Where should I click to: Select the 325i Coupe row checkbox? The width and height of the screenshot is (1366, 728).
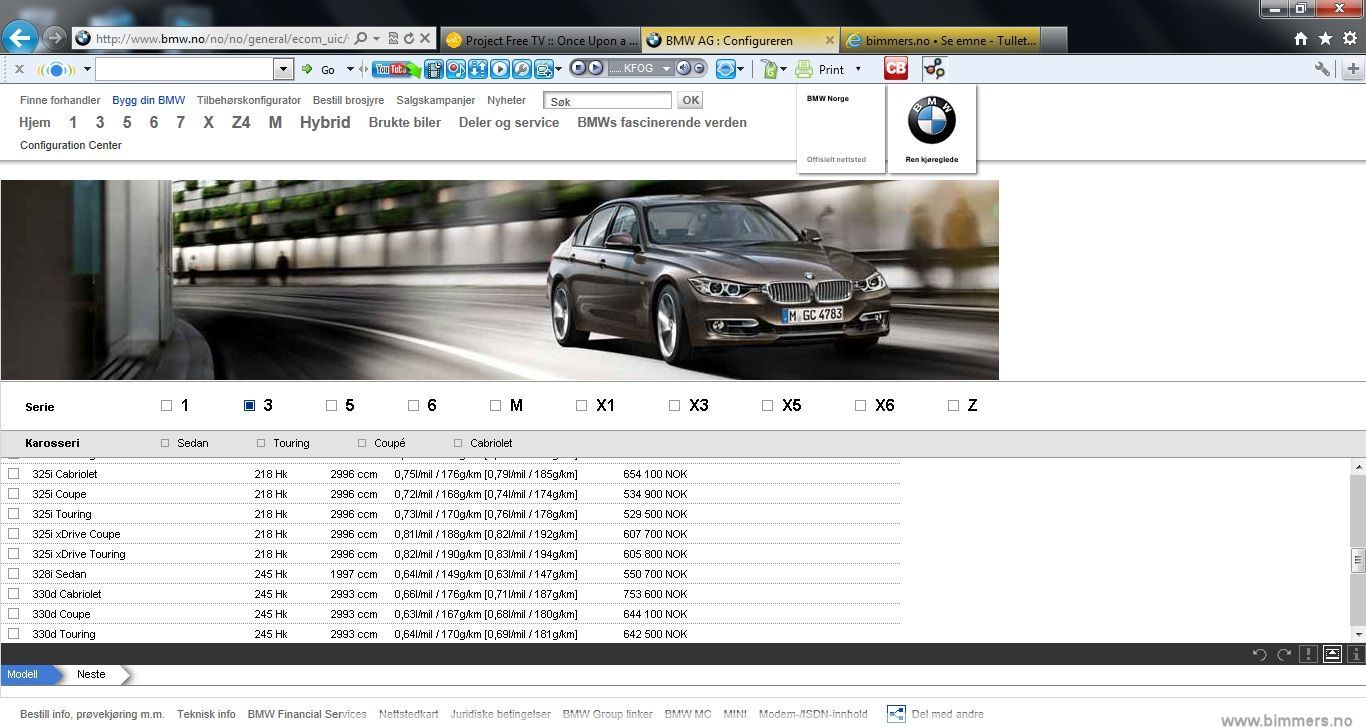[14, 494]
